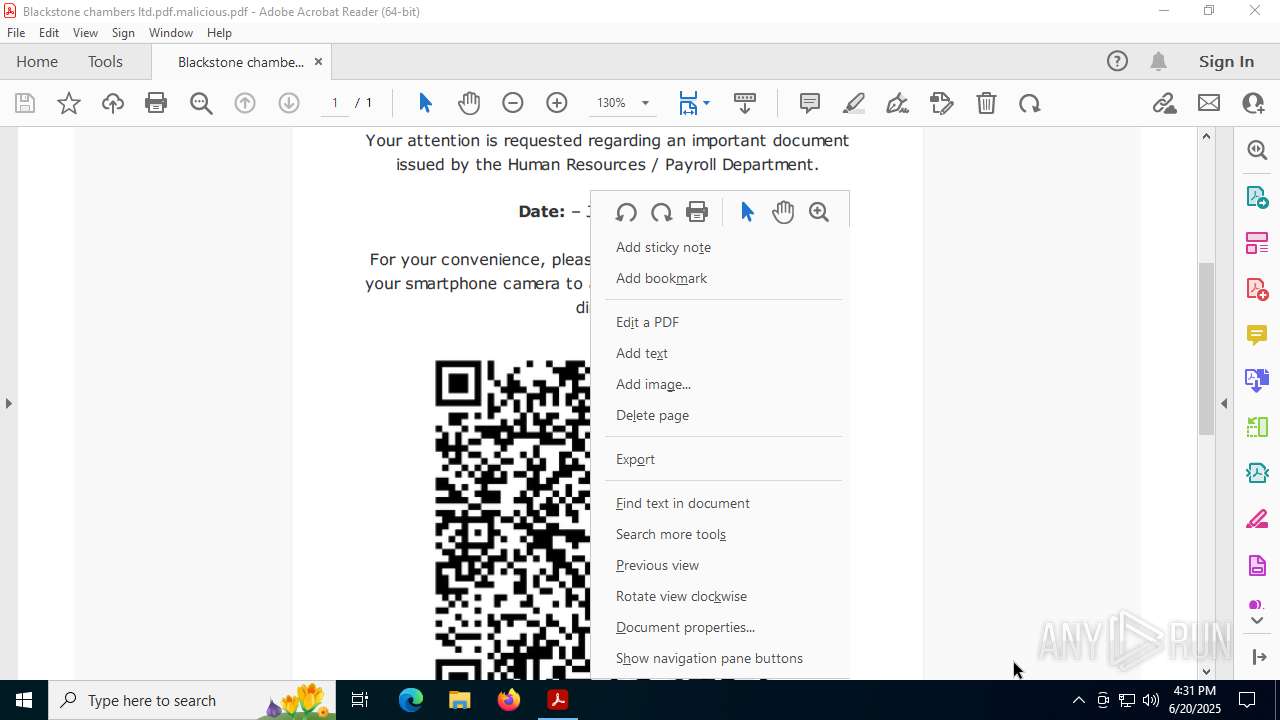Upload file to cloud icon
1280x720 pixels.
pyautogui.click(x=113, y=103)
